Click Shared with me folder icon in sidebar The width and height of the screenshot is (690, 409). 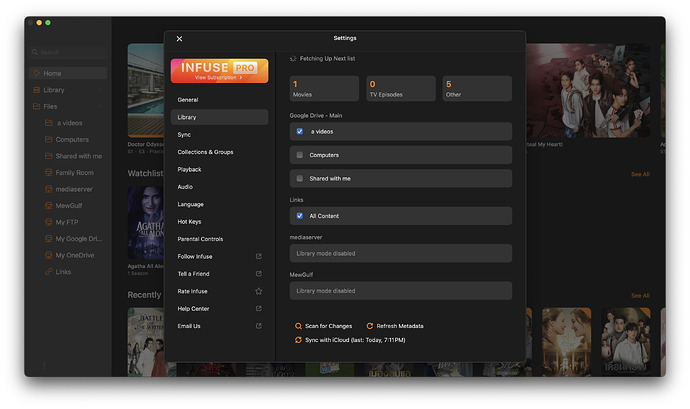pos(49,156)
